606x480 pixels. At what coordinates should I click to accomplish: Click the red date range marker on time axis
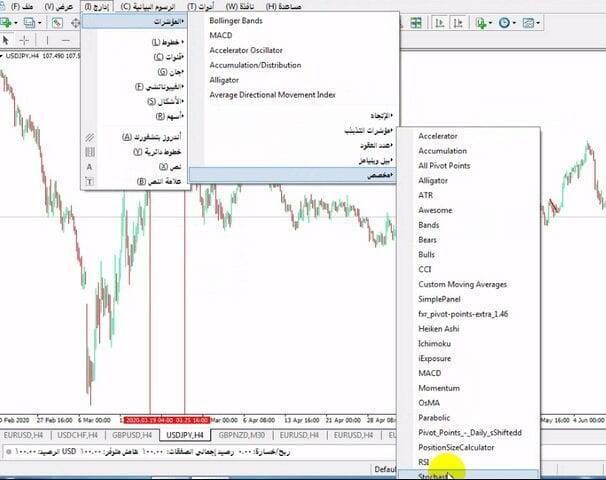167,420
